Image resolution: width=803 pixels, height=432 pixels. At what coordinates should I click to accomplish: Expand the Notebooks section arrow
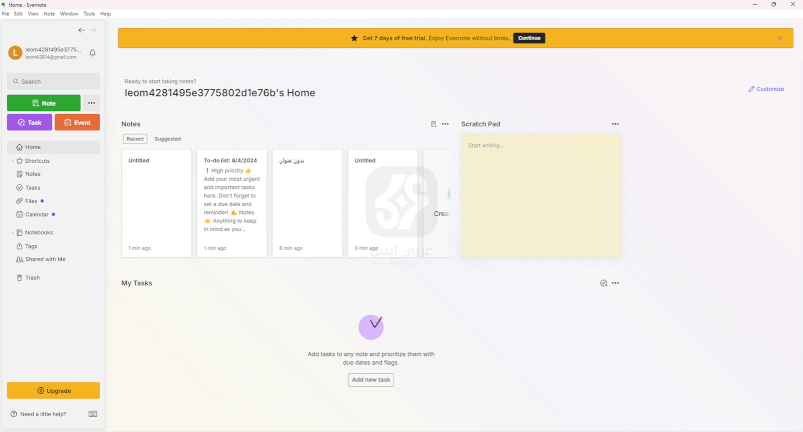pos(12,232)
